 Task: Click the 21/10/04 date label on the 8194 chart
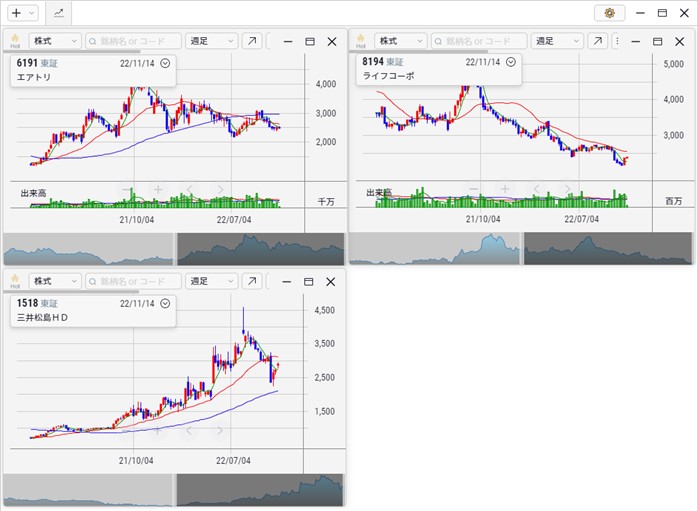[x=483, y=219]
